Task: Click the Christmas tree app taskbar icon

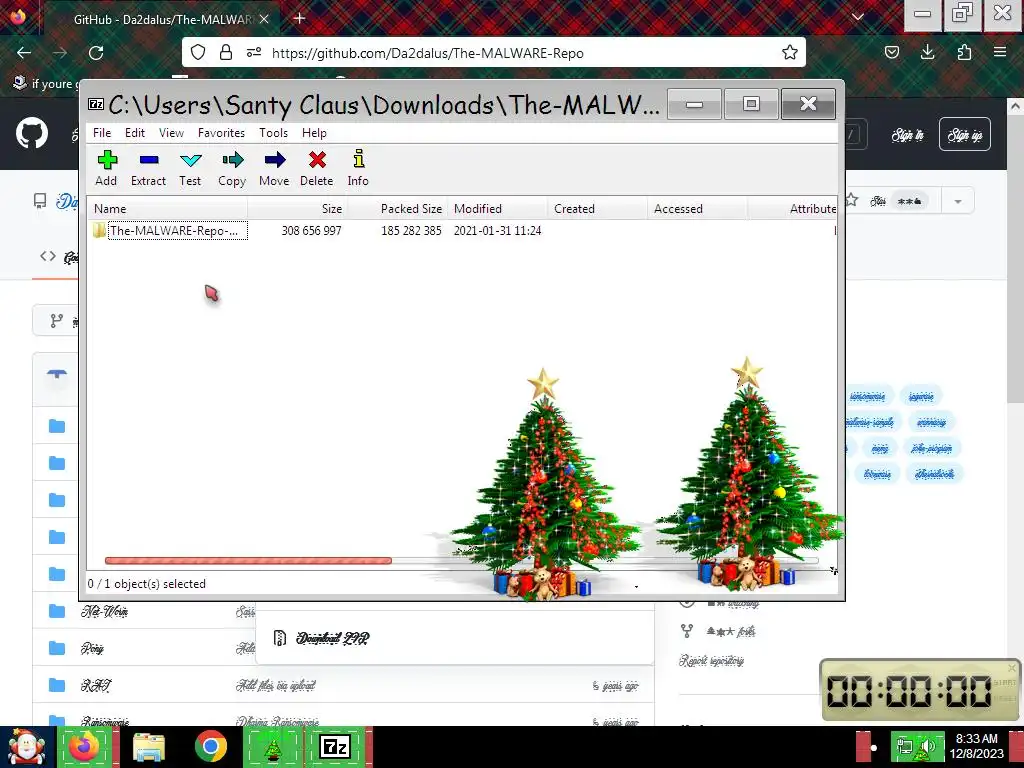Action: (x=273, y=747)
